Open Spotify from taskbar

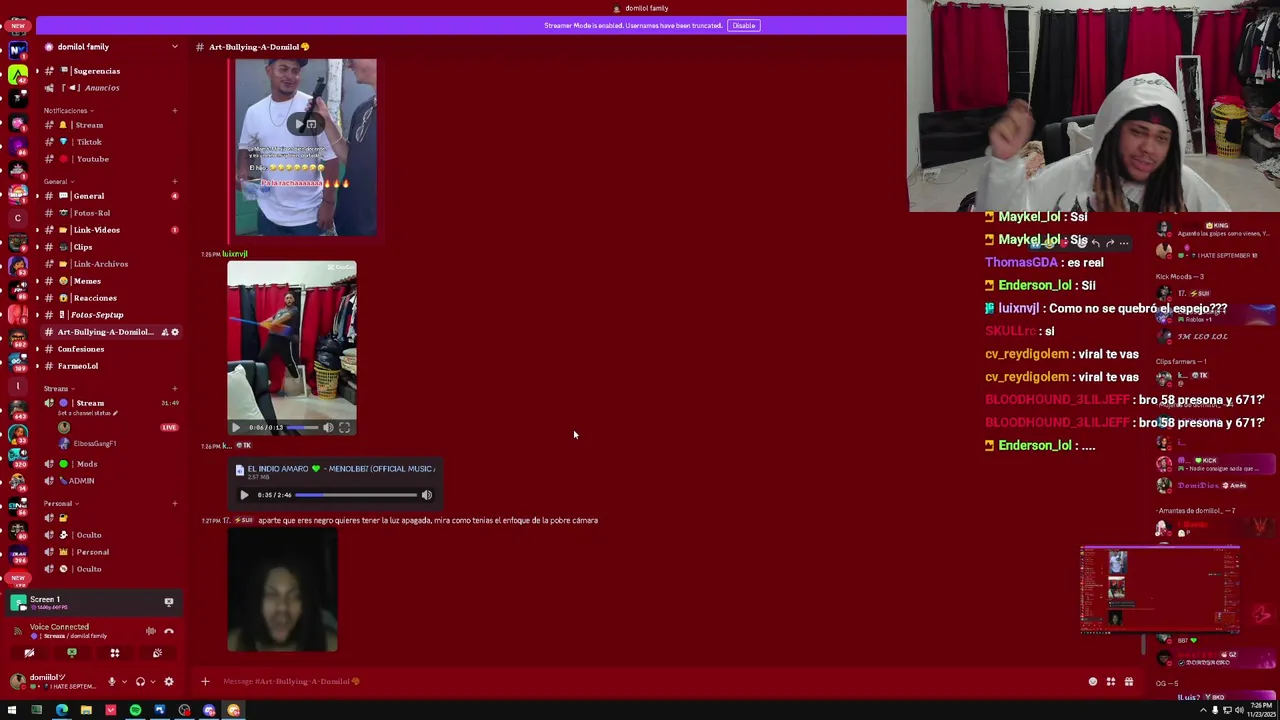click(x=135, y=711)
